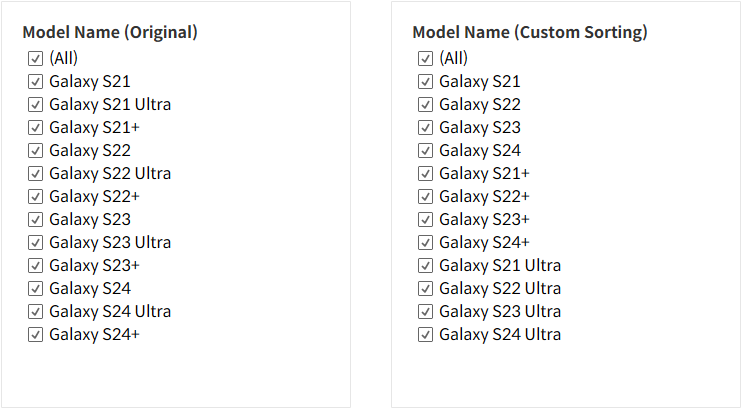Toggle Galaxy S21 in the Custom Sorting list

click(x=426, y=81)
